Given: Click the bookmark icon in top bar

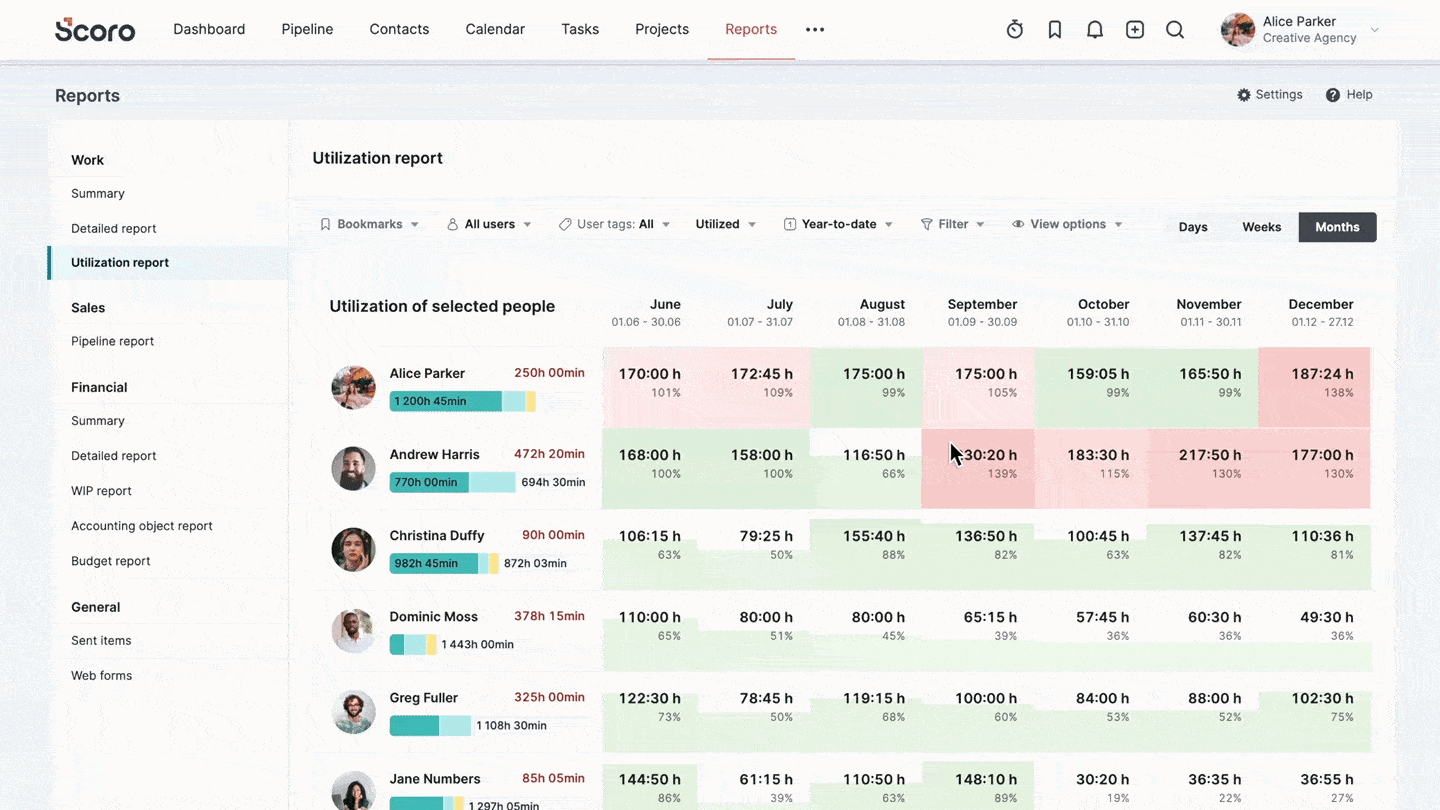Looking at the screenshot, I should (1054, 30).
